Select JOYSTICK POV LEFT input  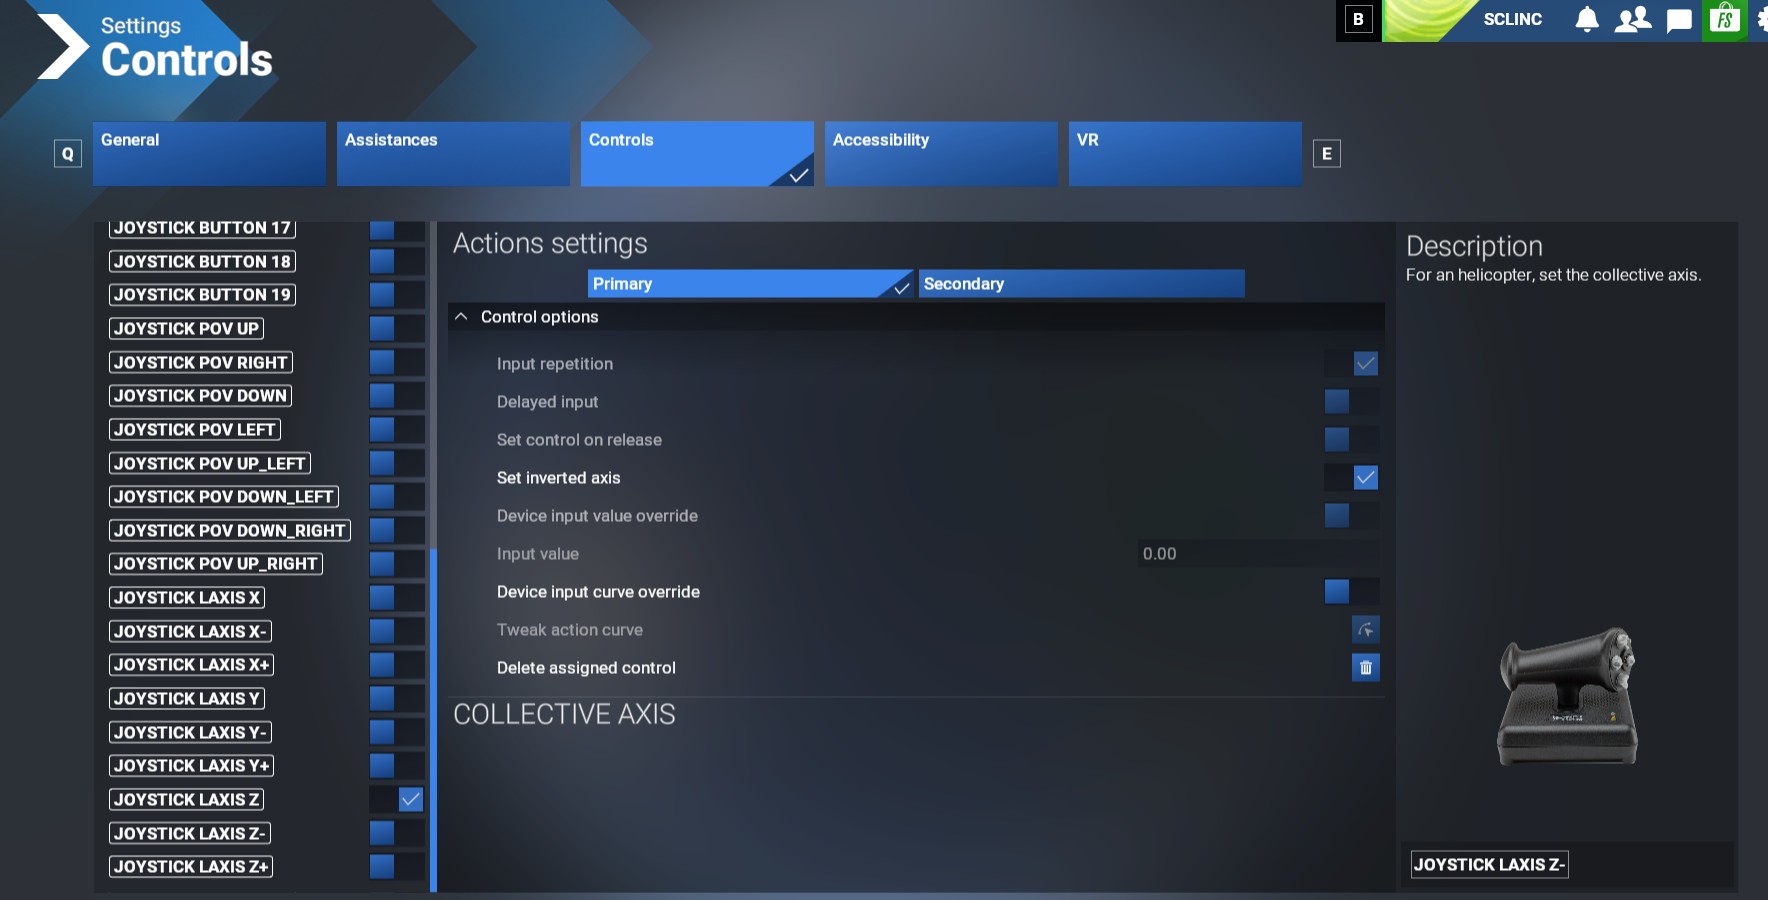(195, 430)
